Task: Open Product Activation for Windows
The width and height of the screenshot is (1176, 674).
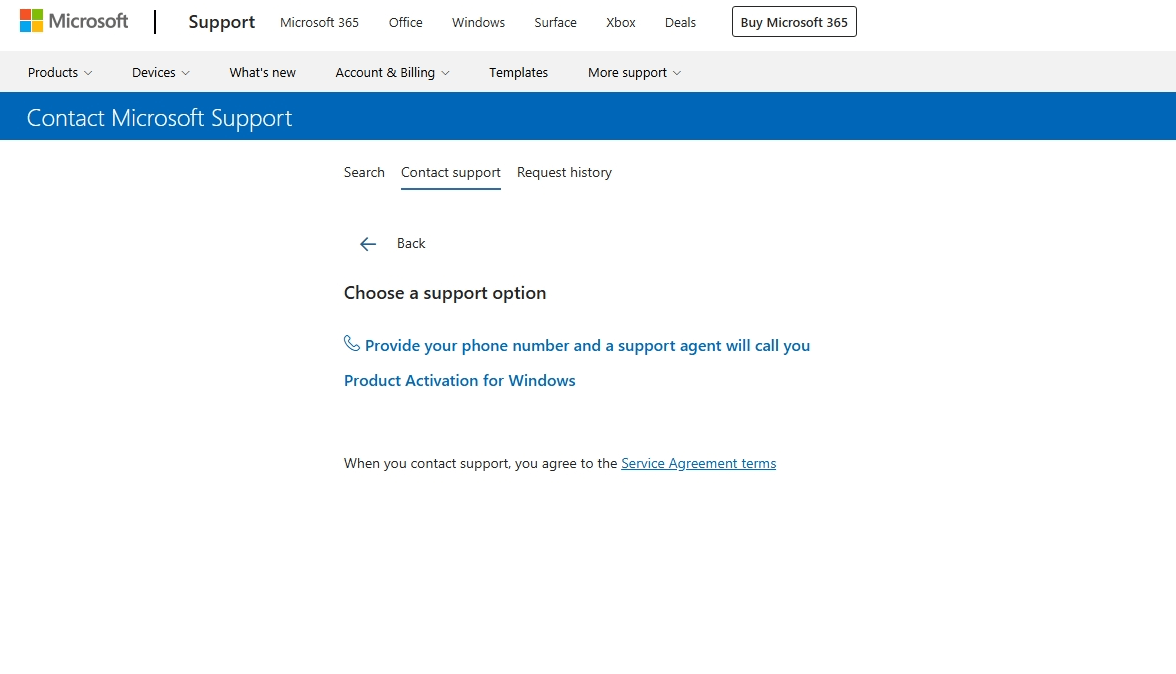Action: coord(460,381)
